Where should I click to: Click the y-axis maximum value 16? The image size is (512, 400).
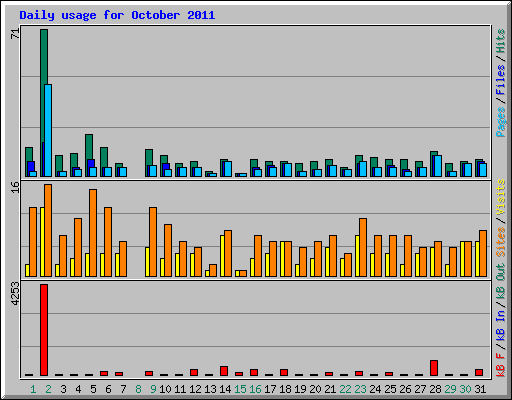[x=15, y=187]
